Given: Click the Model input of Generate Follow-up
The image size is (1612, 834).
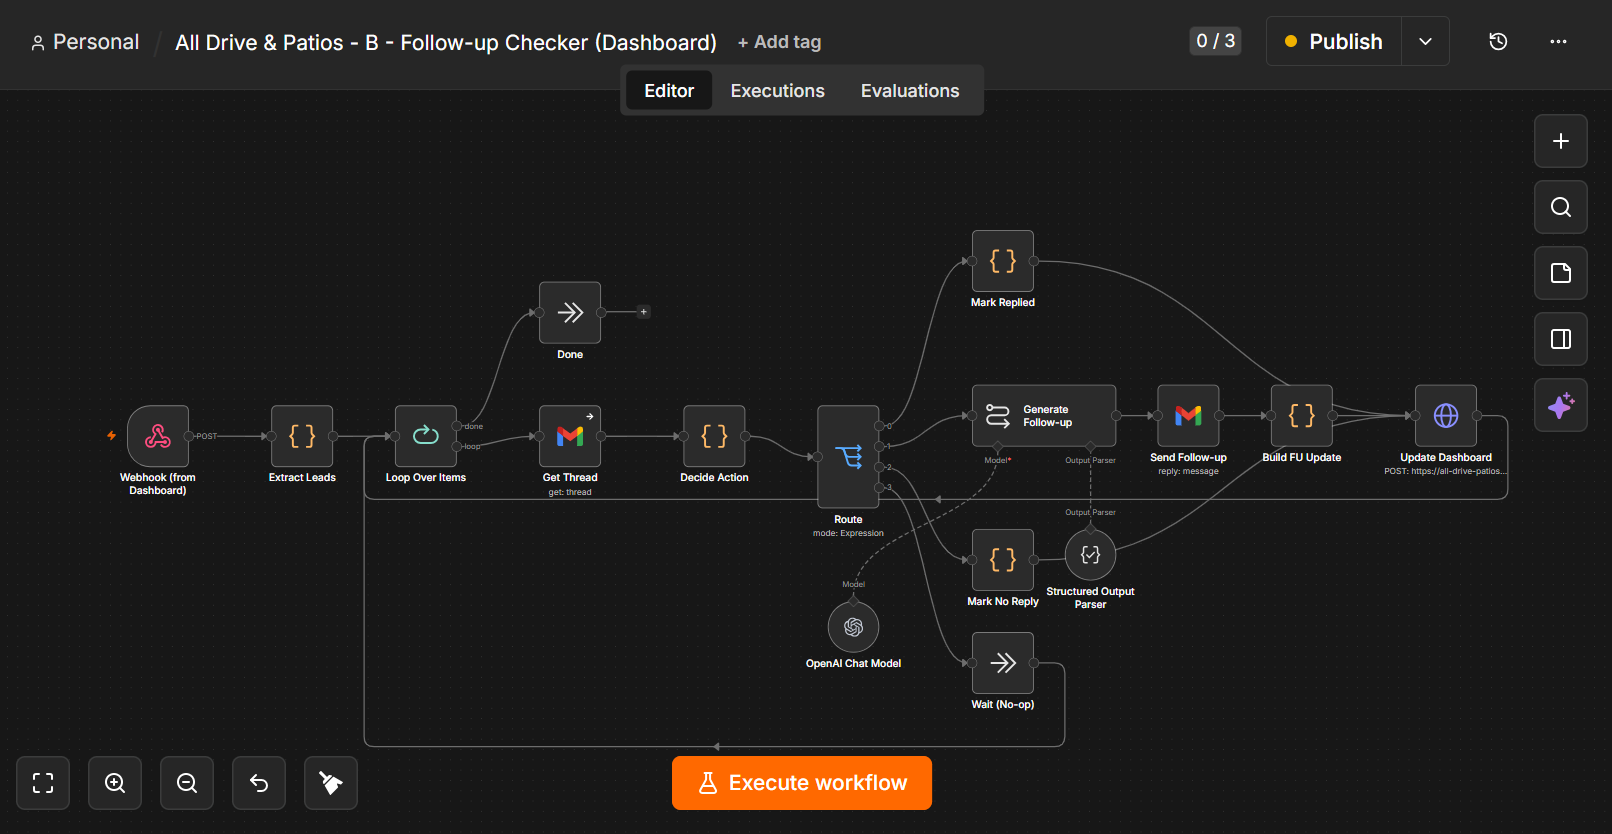Looking at the screenshot, I should (x=998, y=448).
